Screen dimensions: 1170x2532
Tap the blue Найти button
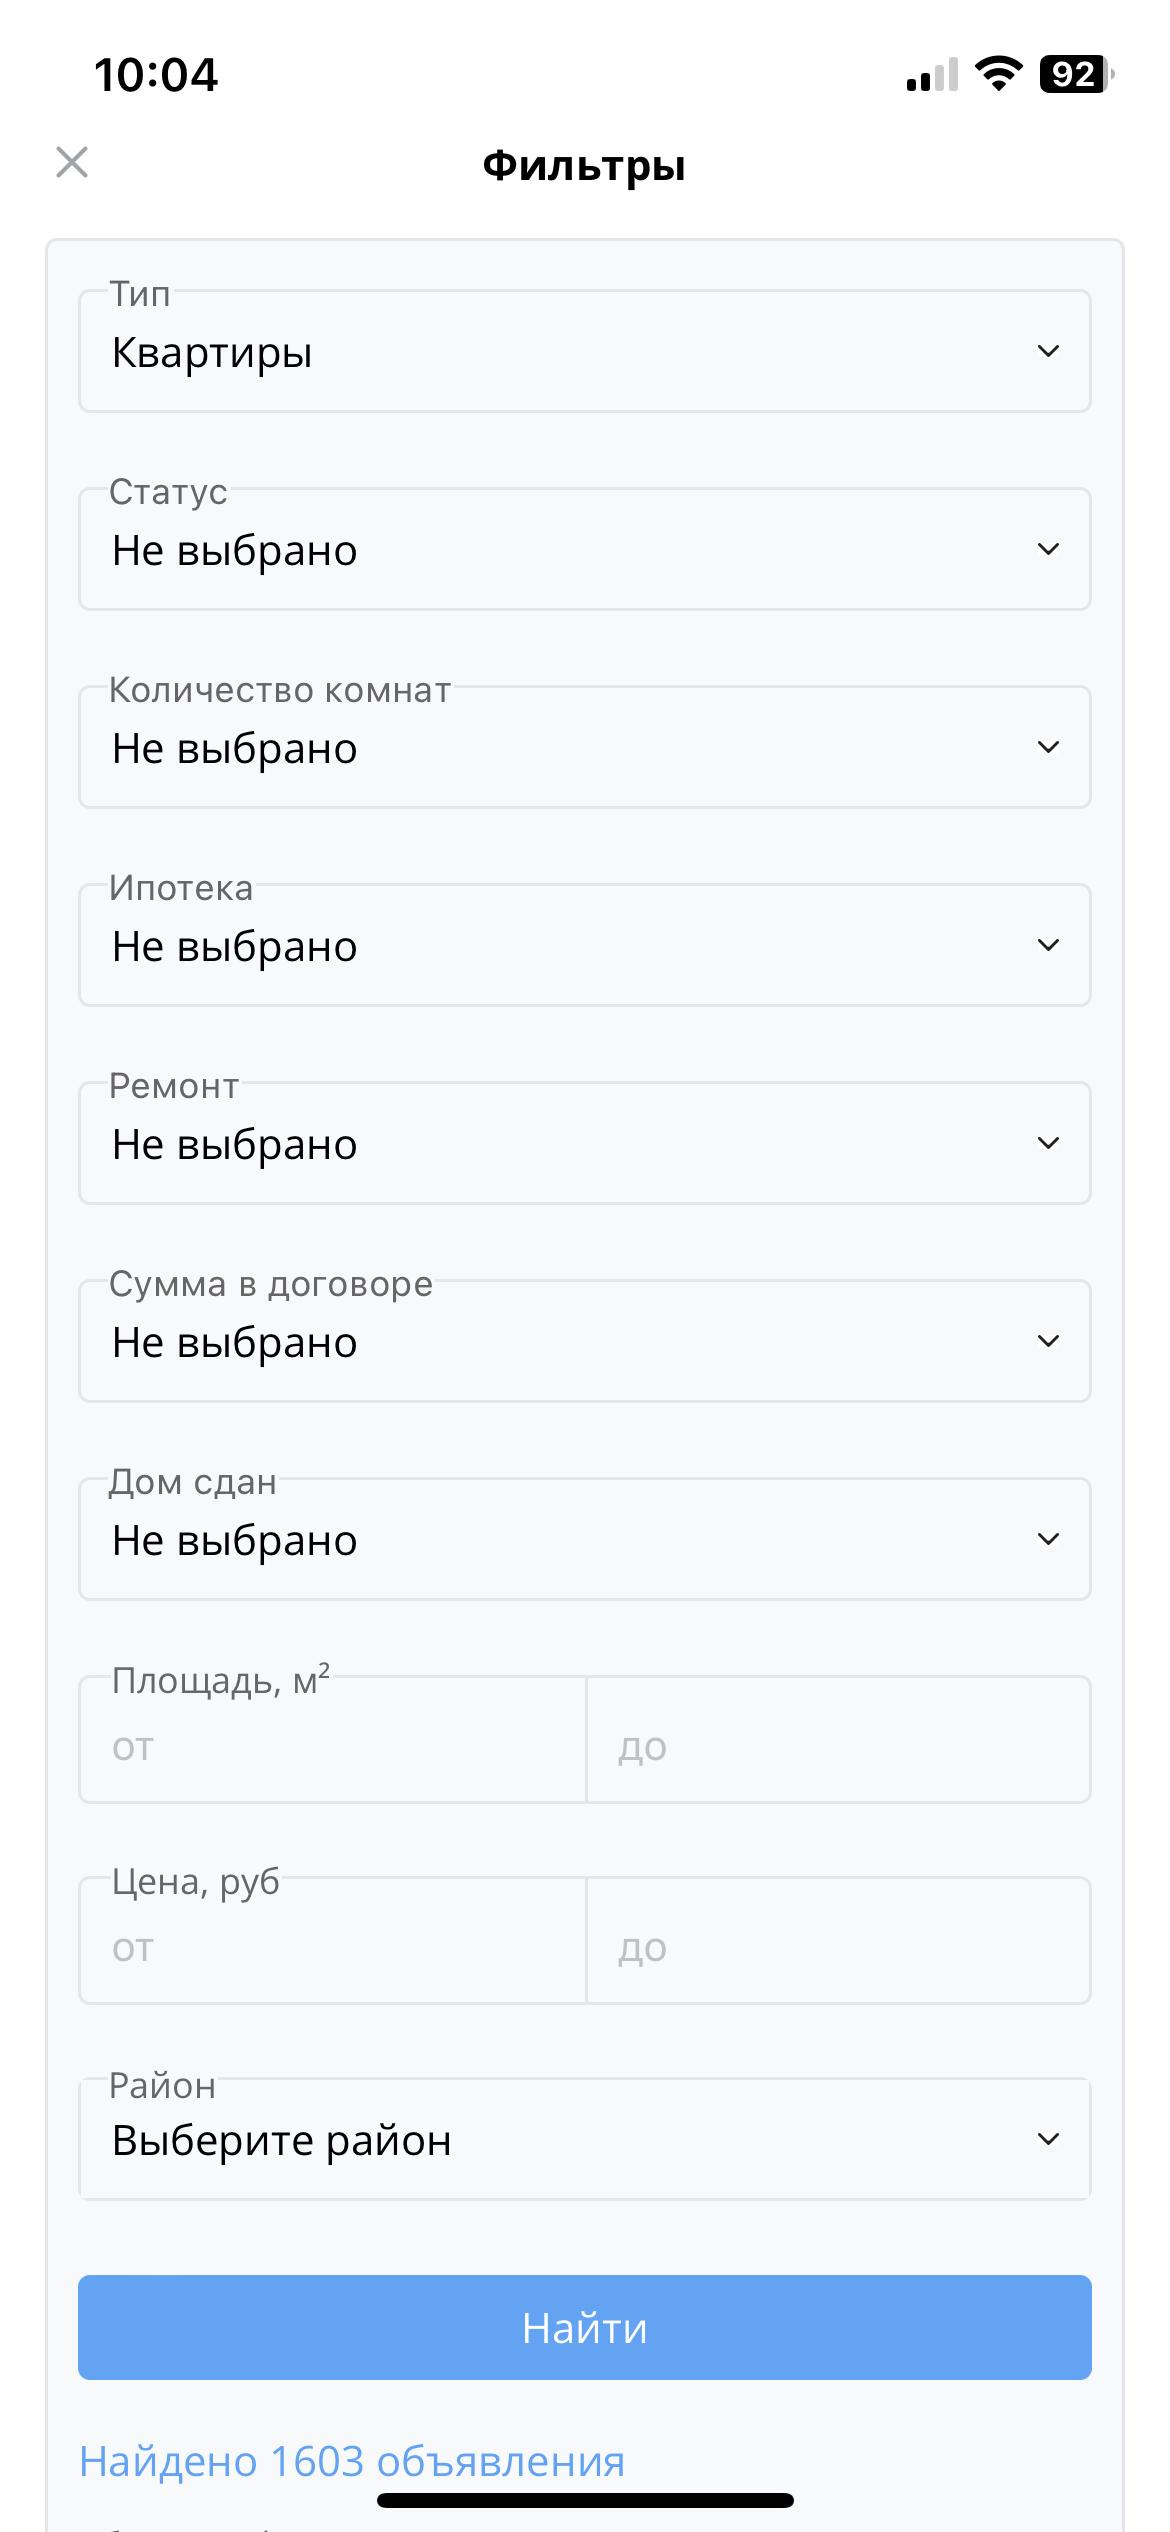(x=585, y=2328)
